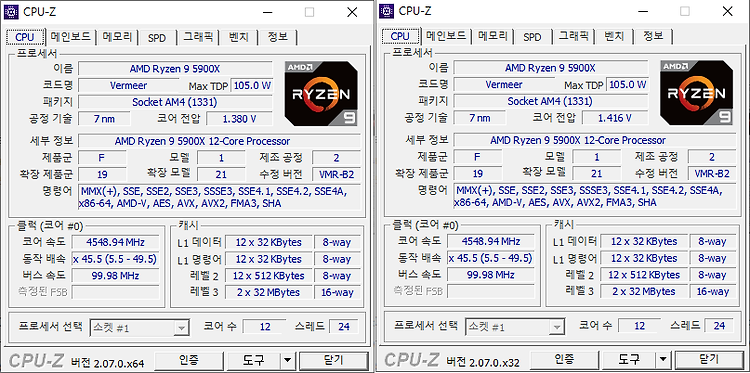Click 닫기 button in x32 window
The image size is (750, 373).
pos(709,359)
